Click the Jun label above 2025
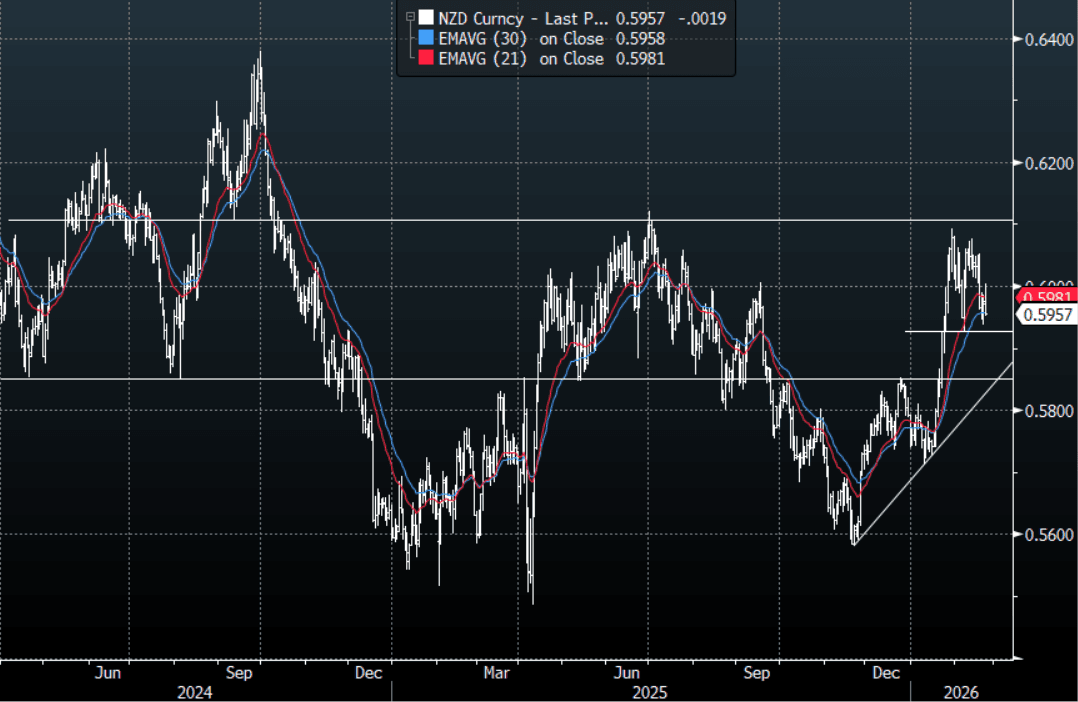 click(626, 672)
